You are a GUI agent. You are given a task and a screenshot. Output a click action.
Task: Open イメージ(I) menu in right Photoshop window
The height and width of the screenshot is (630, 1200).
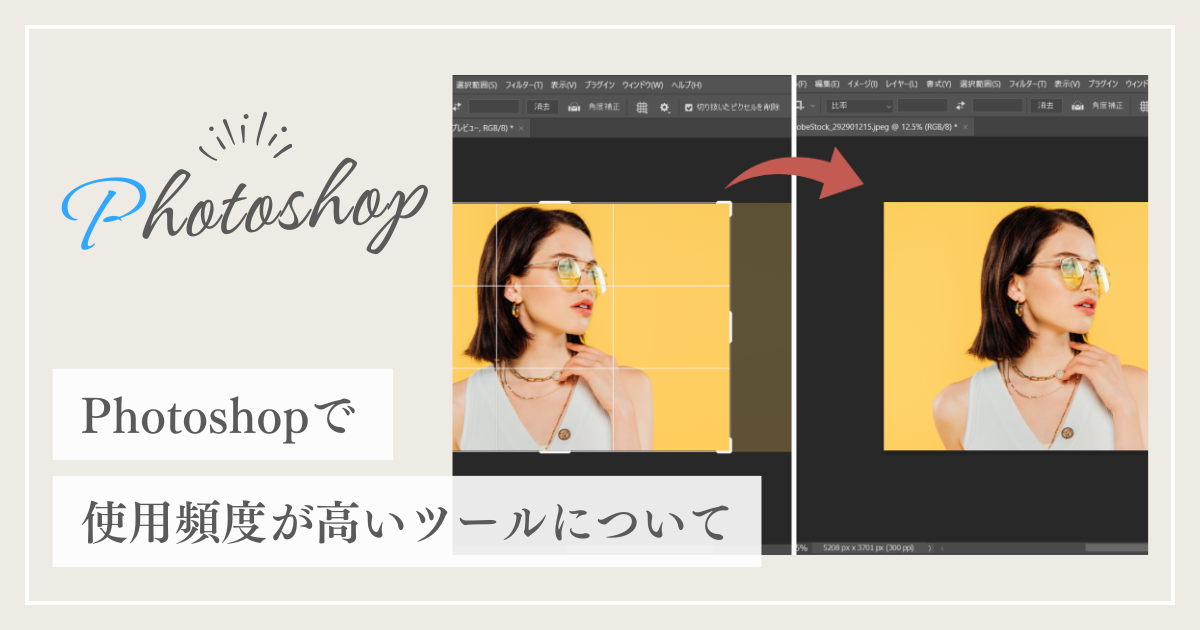863,85
